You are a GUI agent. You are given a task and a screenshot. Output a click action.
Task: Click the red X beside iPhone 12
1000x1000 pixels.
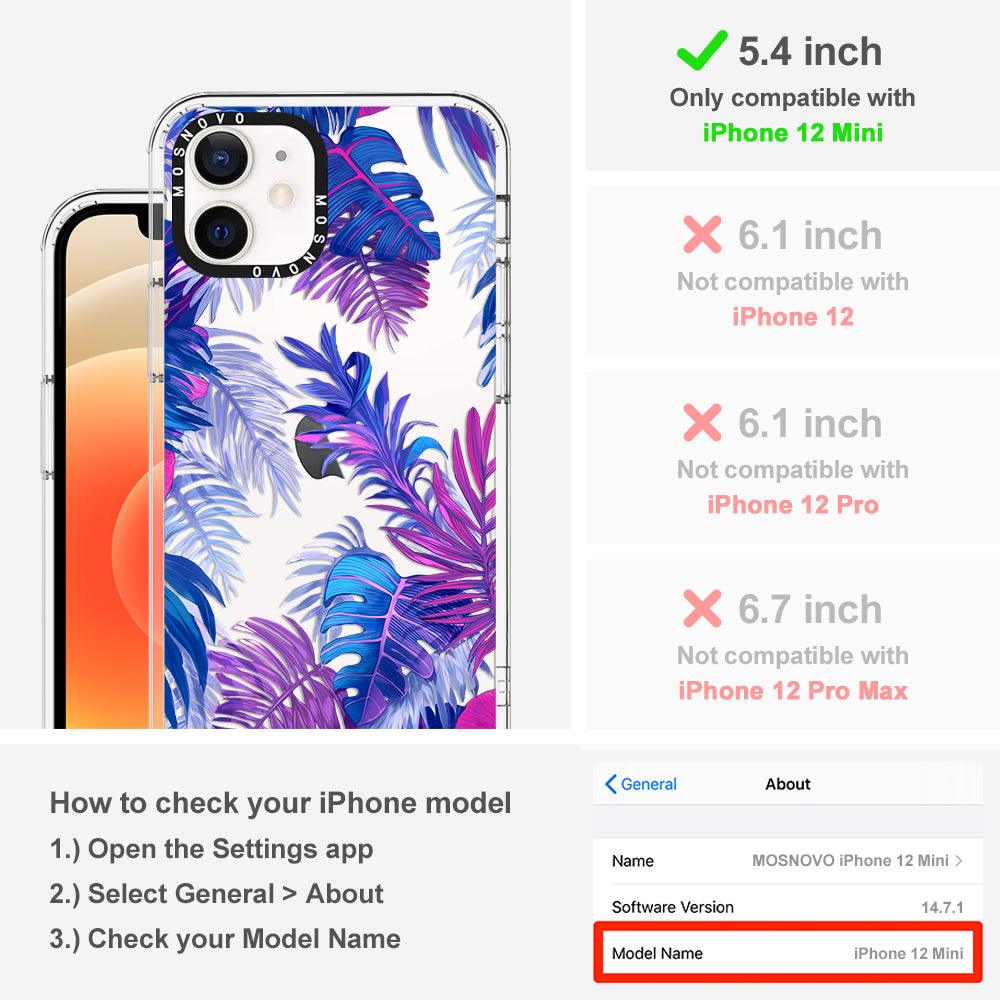[702, 234]
